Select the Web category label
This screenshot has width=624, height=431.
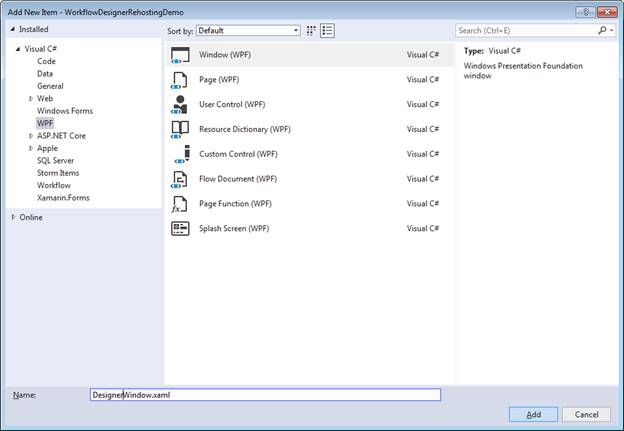[45, 98]
